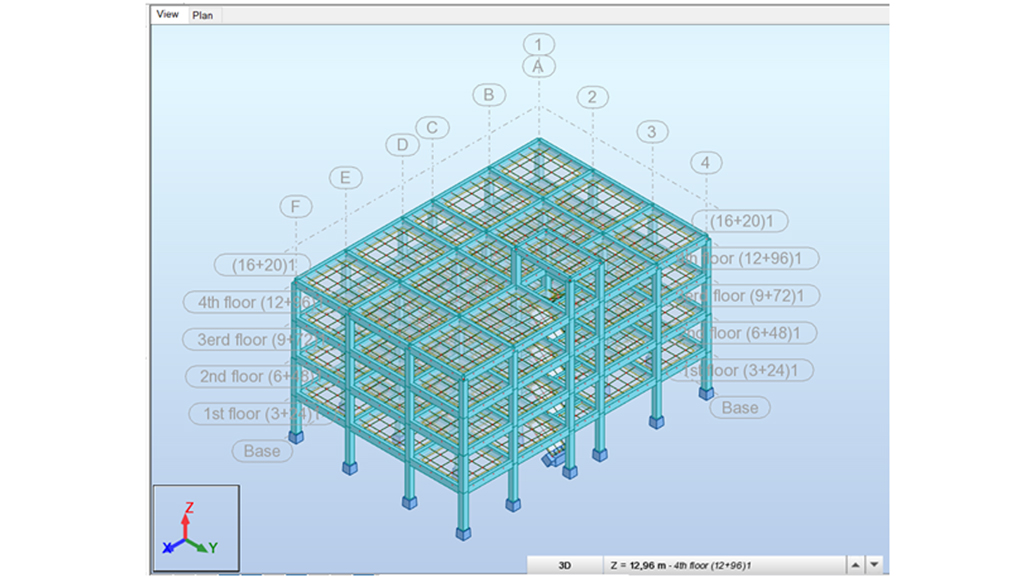The height and width of the screenshot is (576, 1024).
Task: Click the left-side Base level label
Action: click(x=262, y=451)
